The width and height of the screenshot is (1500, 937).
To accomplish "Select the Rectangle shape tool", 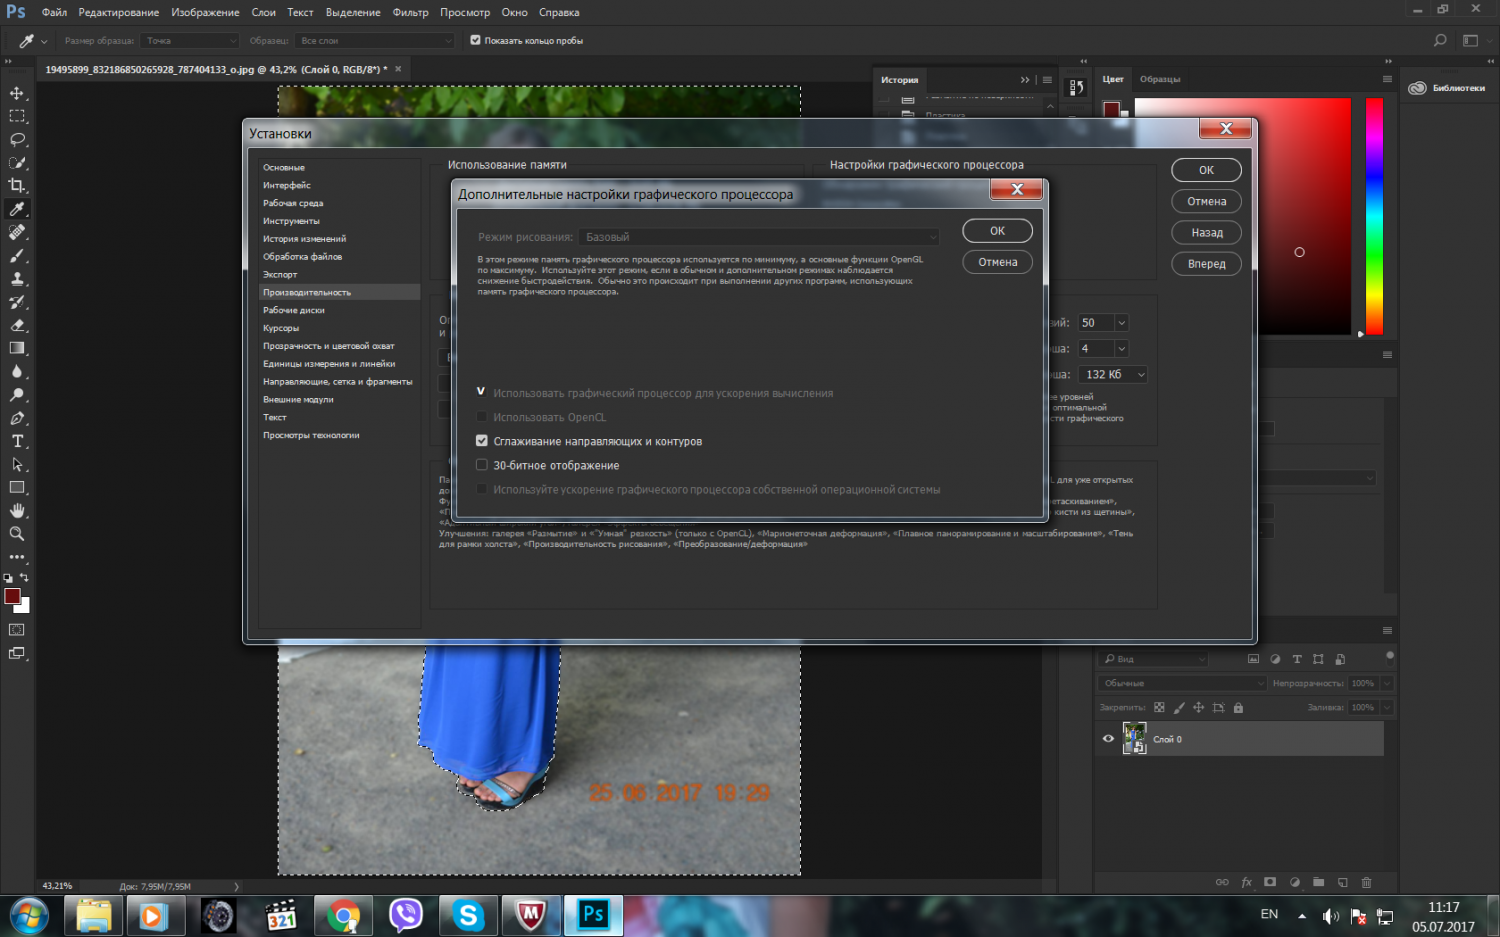I will tap(17, 487).
